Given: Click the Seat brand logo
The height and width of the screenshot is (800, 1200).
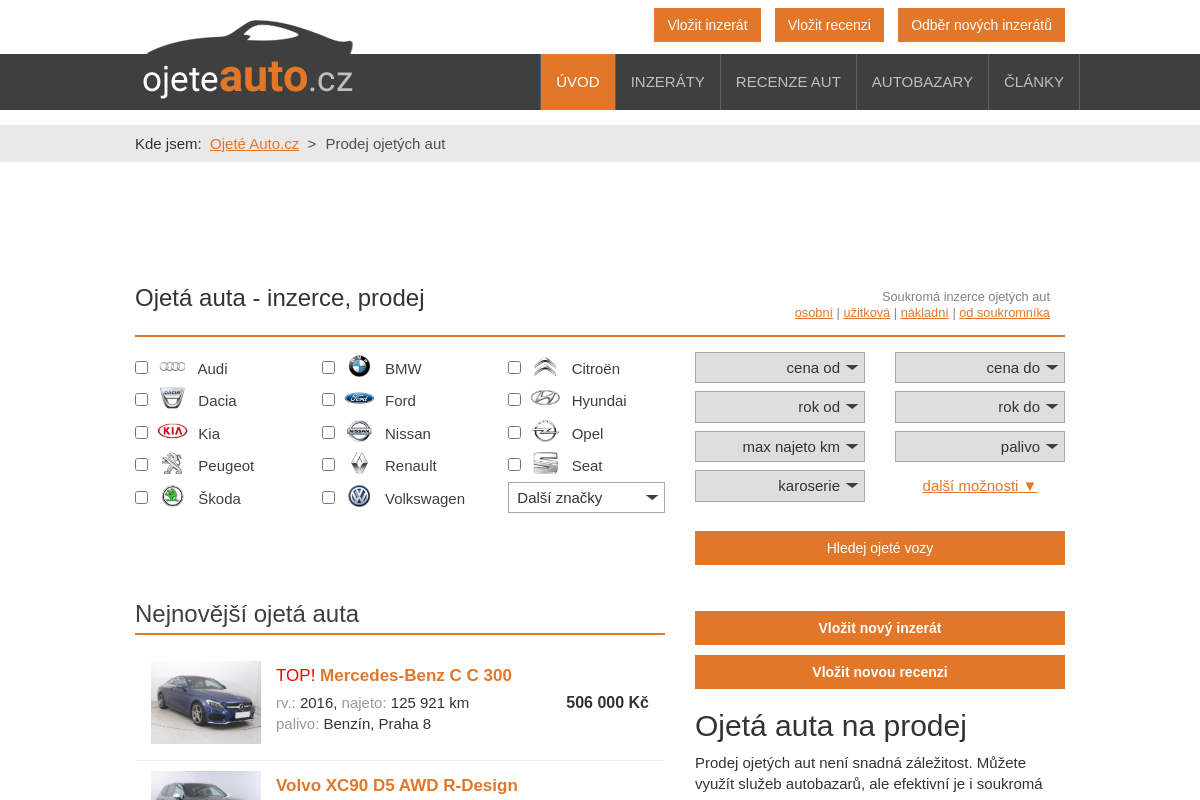Looking at the screenshot, I should pos(545,463).
